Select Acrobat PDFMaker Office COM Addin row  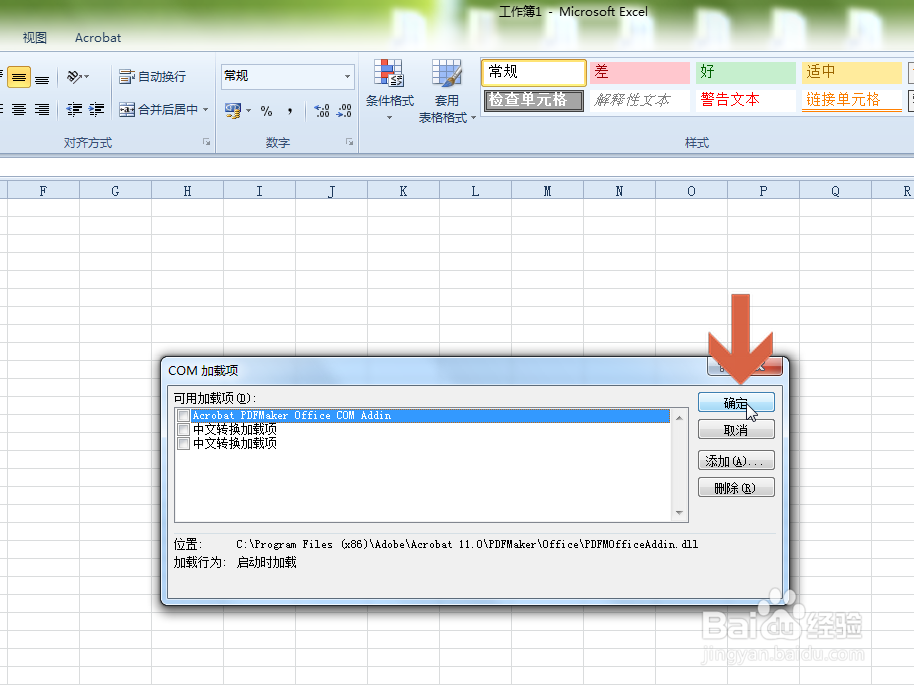pos(430,415)
